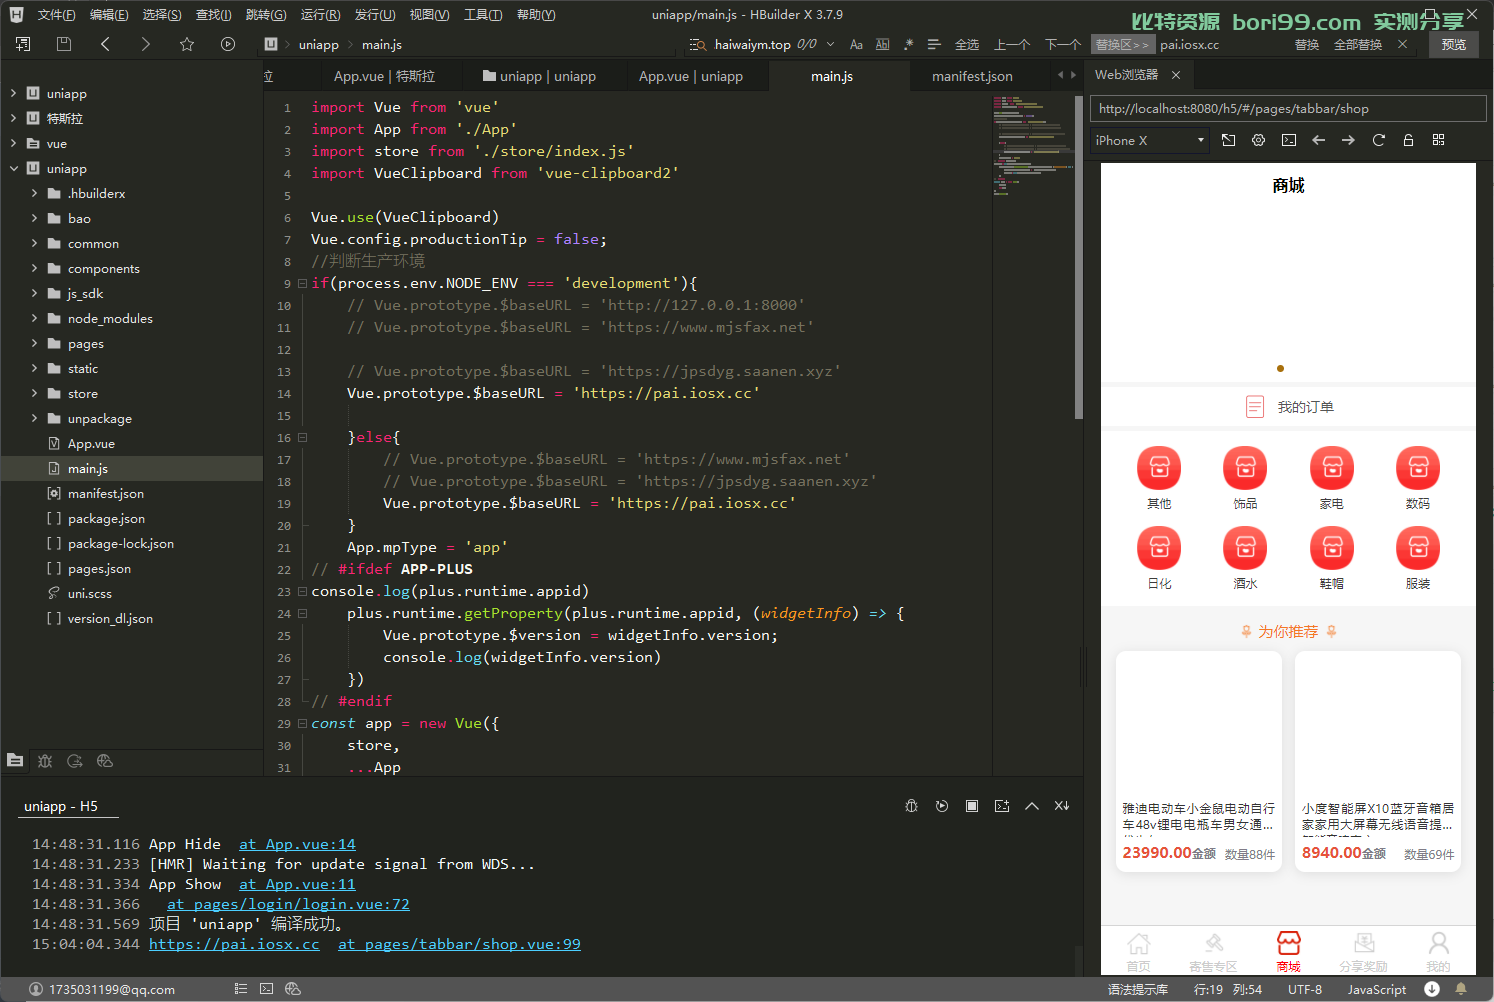Toggle whole word match in search bar
This screenshot has height=1002, width=1494.
(882, 44)
